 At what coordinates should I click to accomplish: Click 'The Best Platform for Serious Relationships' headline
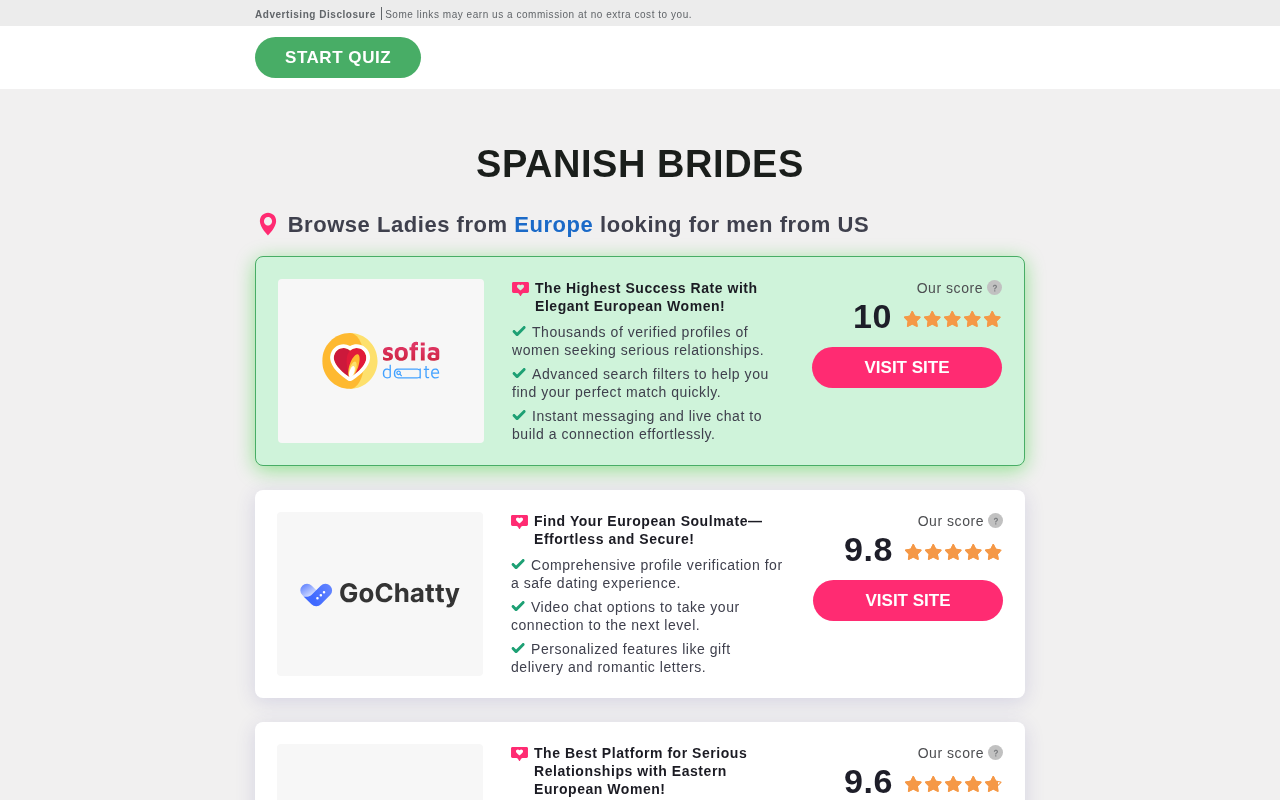point(640,771)
